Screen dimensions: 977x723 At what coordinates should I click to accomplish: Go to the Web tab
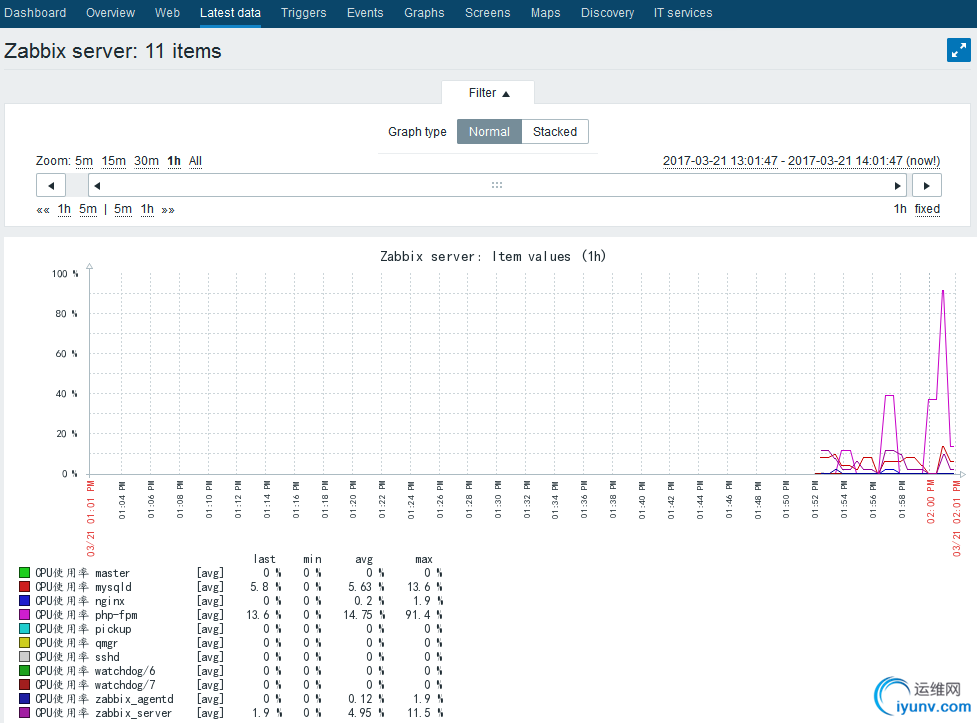click(167, 12)
